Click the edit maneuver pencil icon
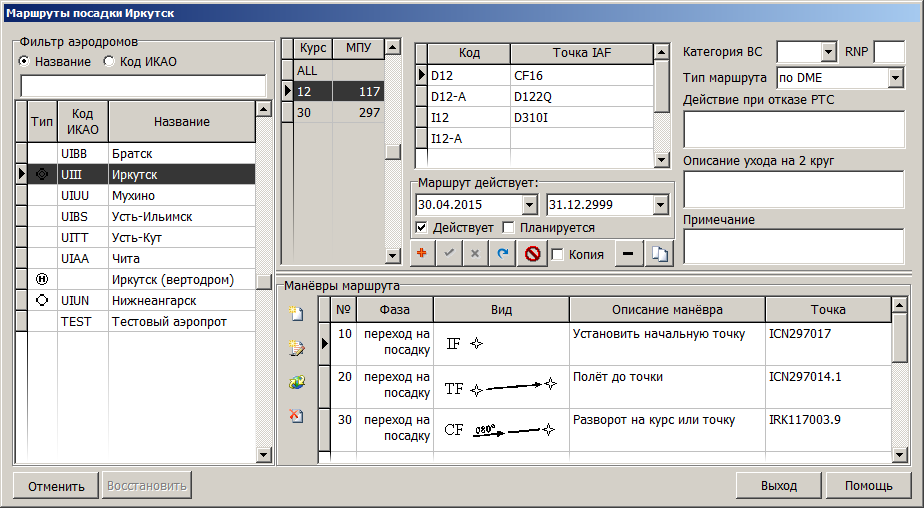The image size is (924, 508). click(x=296, y=348)
